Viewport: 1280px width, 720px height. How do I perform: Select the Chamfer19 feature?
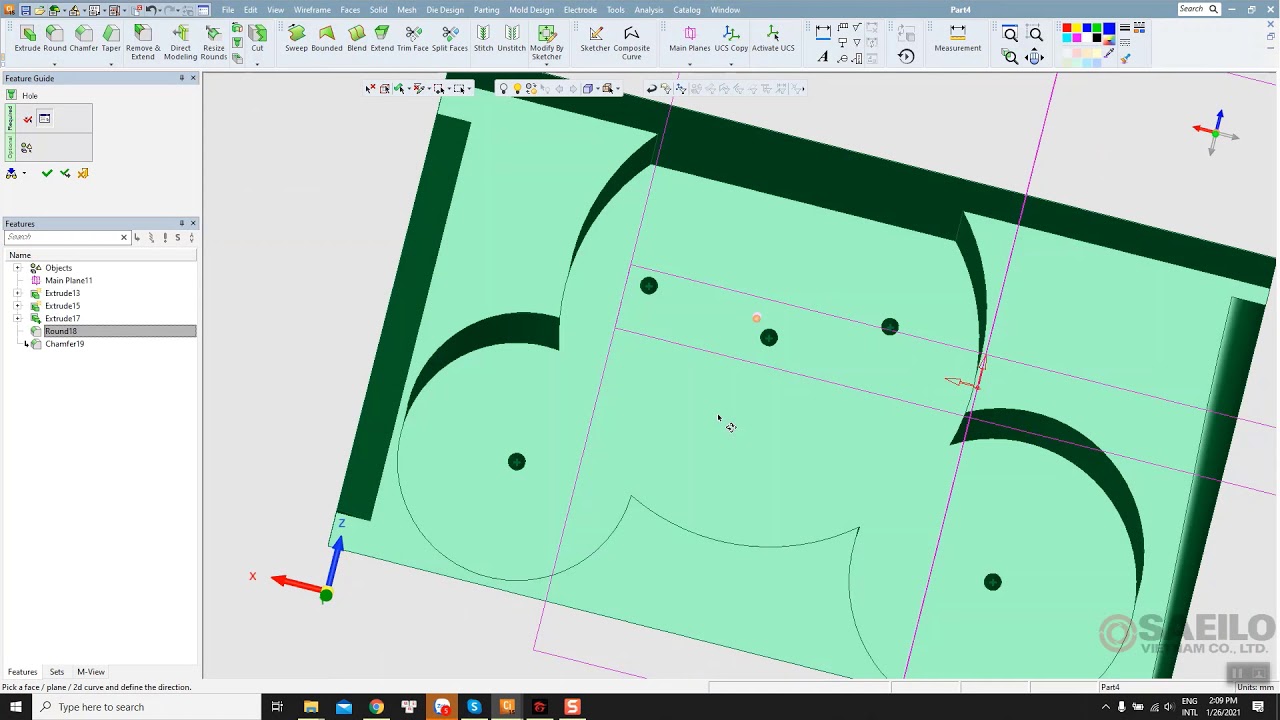click(x=64, y=344)
